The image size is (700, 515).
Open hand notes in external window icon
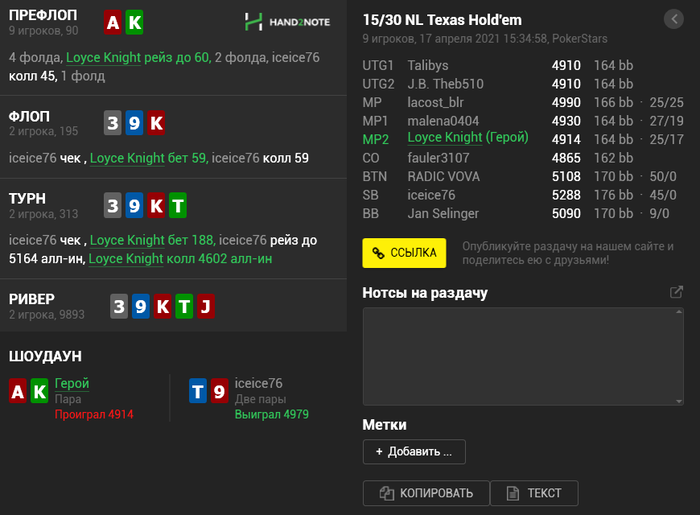(676, 292)
